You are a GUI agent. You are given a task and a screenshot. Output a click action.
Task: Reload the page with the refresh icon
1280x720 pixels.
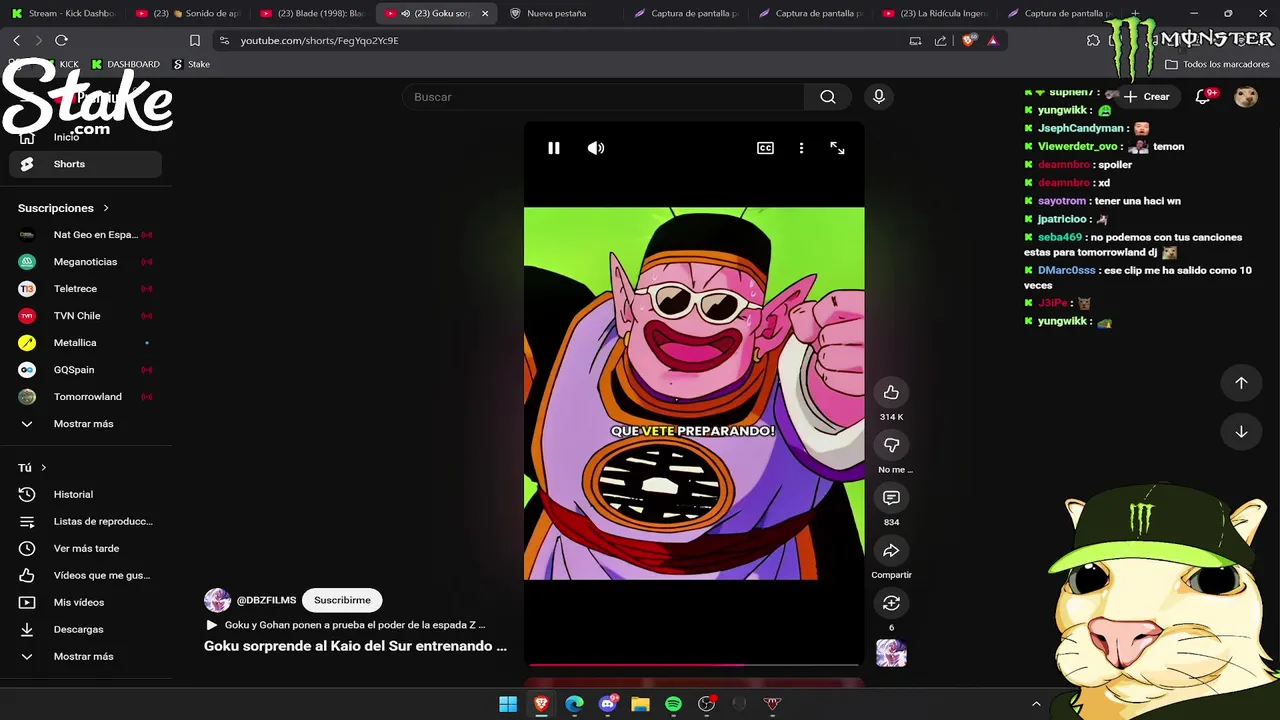click(61, 40)
